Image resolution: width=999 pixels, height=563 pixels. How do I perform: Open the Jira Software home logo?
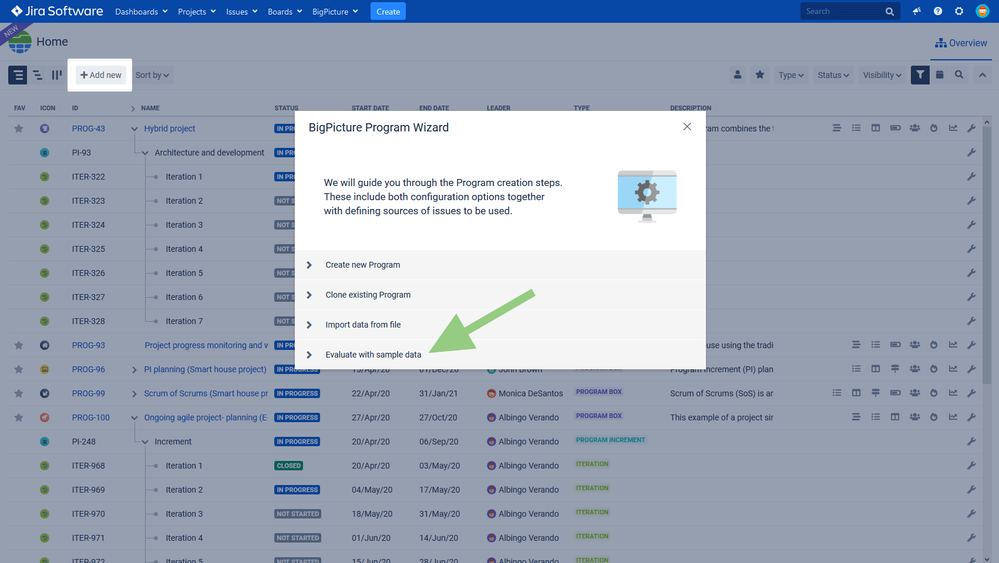click(x=57, y=11)
